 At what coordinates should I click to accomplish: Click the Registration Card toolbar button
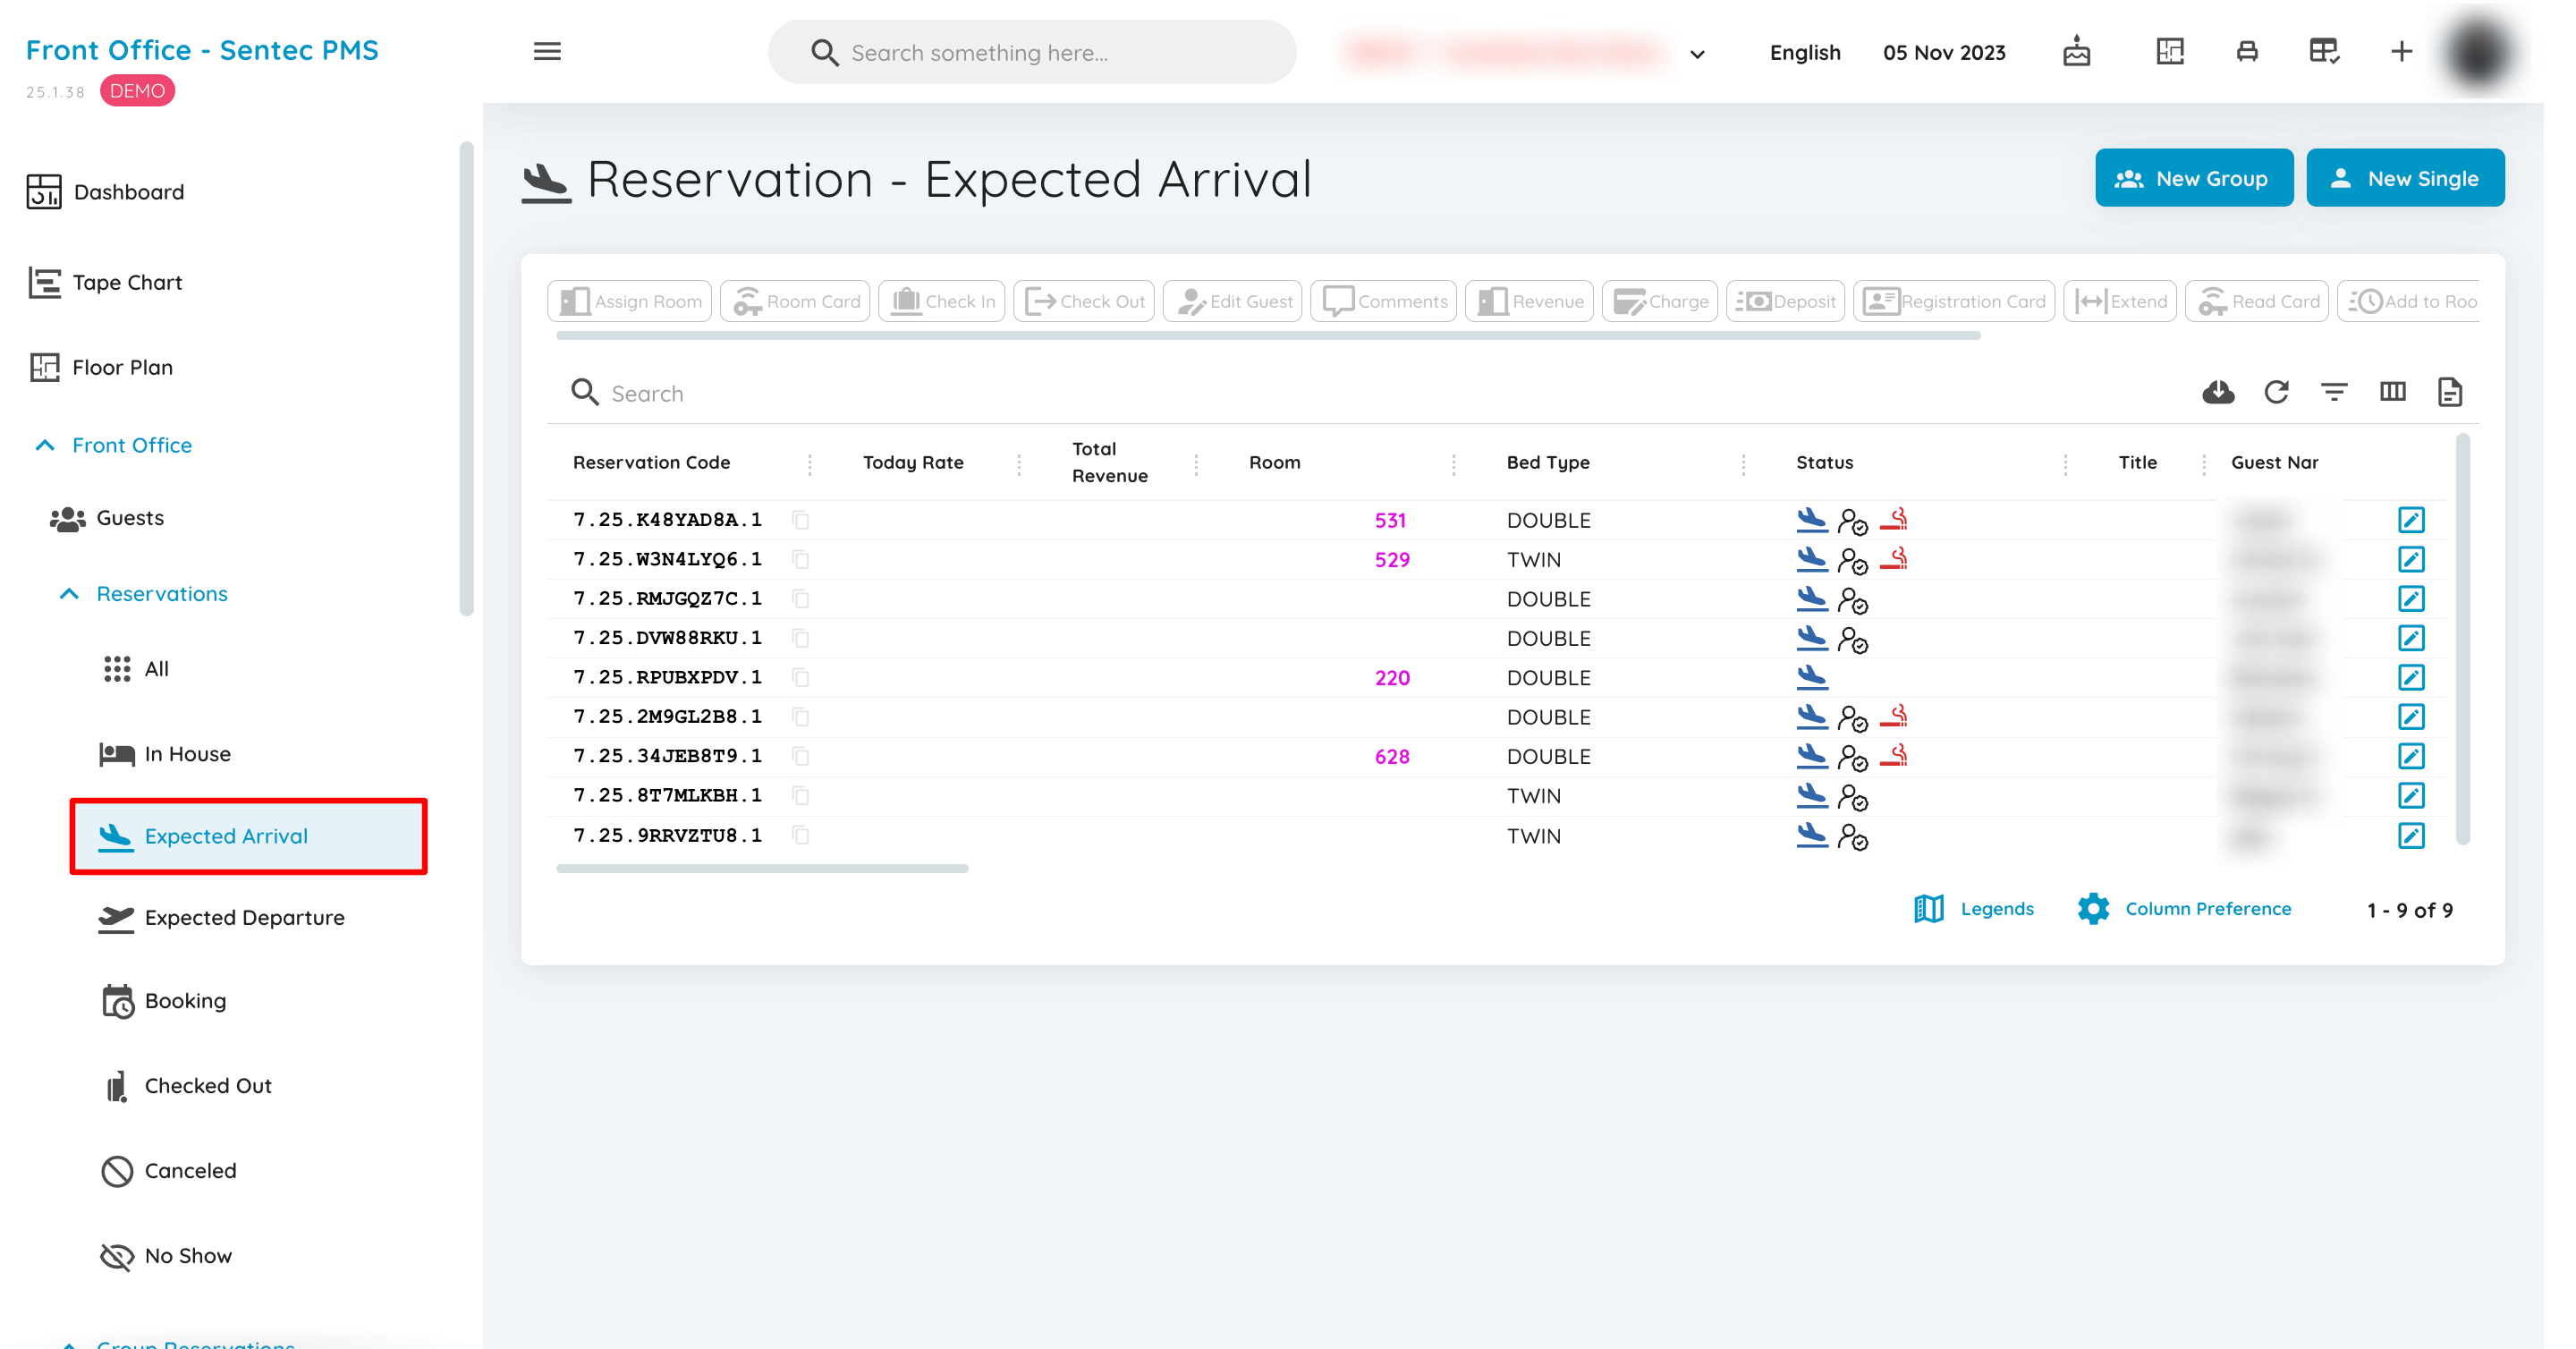click(x=1954, y=302)
